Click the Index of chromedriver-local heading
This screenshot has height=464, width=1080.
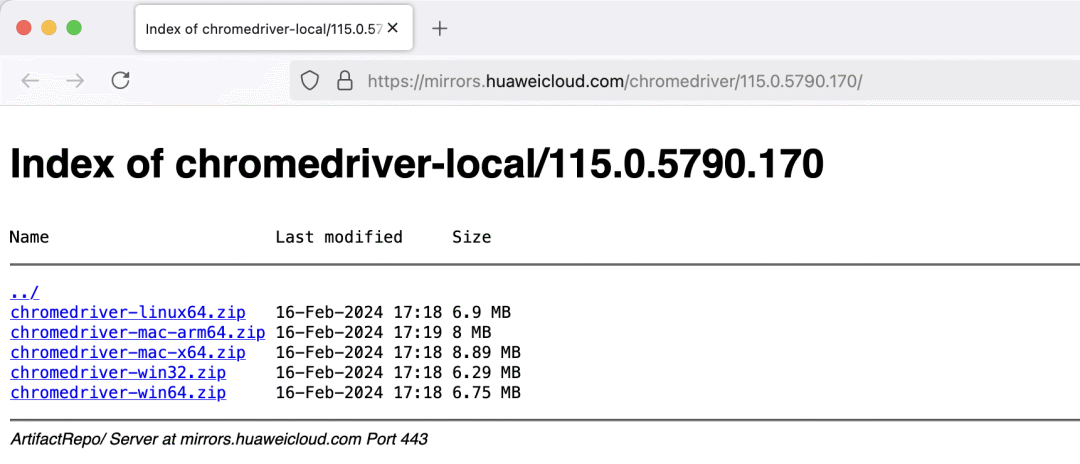click(x=417, y=164)
